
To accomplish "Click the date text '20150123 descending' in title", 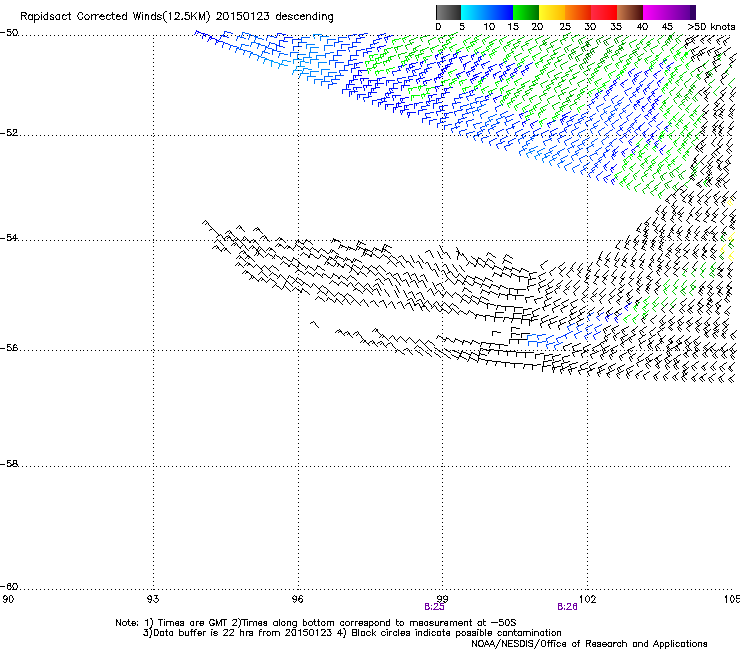I will tap(275, 17).
